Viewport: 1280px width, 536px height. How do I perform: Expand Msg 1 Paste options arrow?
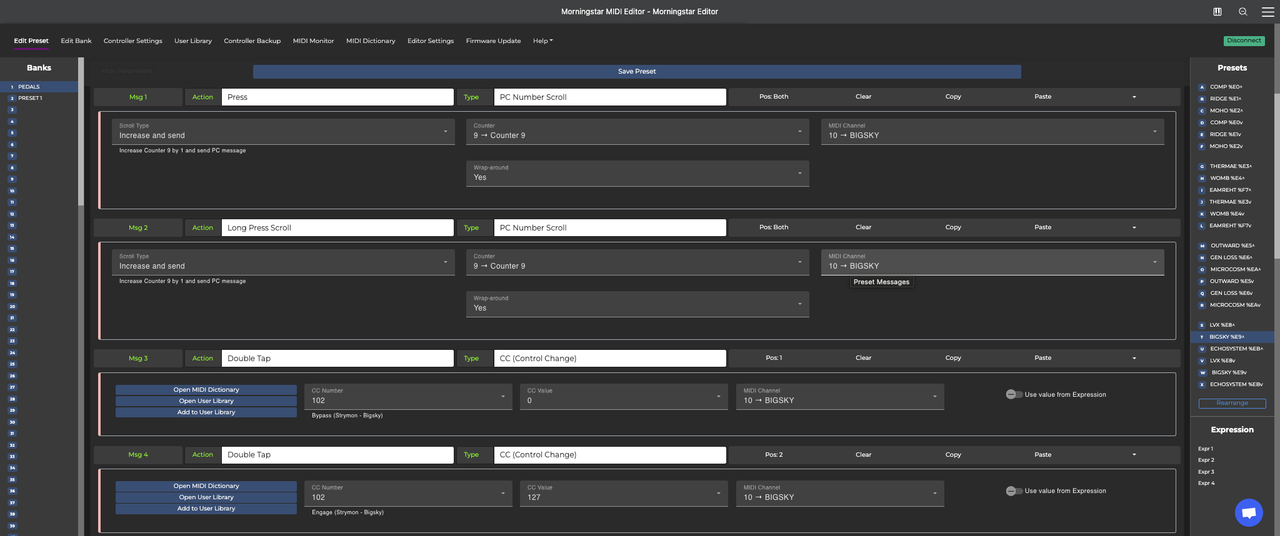1134,97
